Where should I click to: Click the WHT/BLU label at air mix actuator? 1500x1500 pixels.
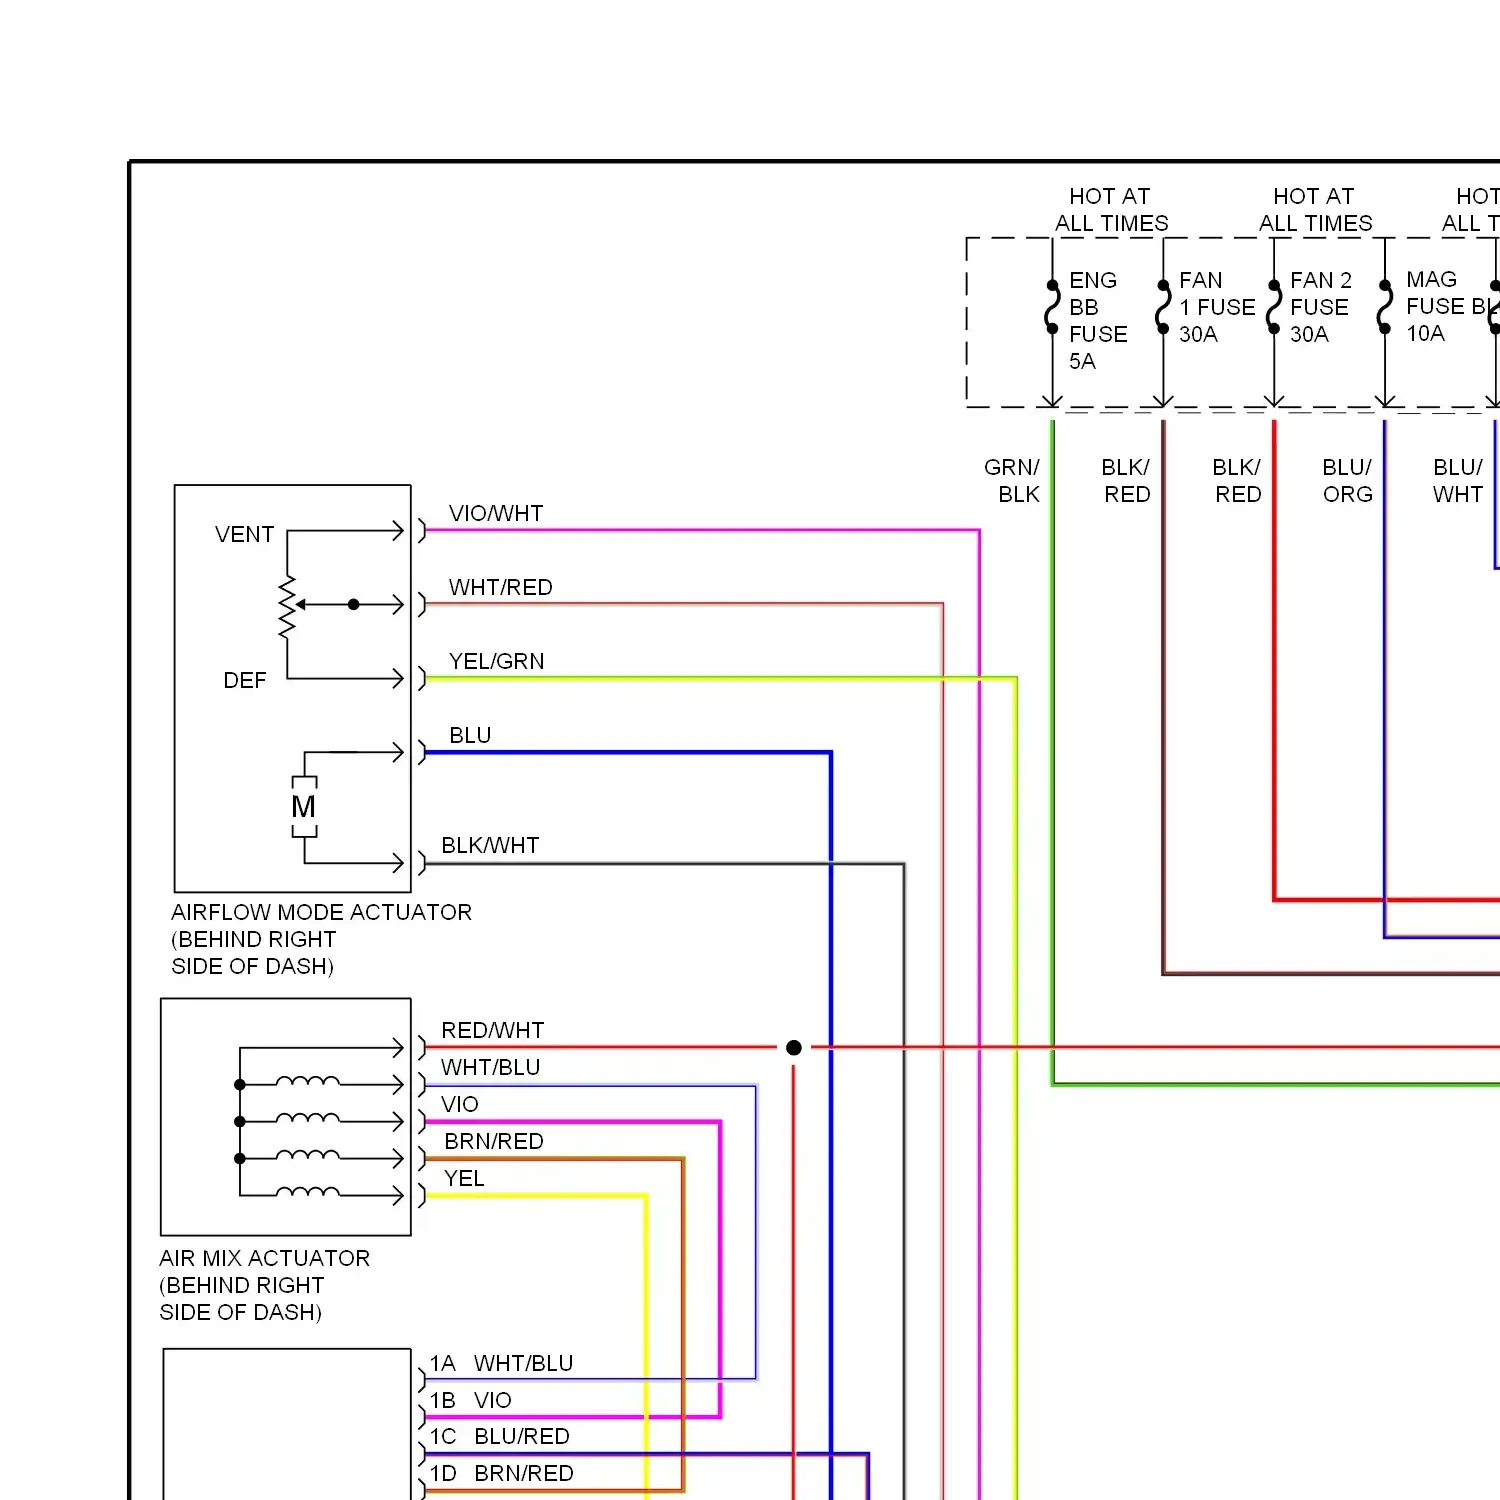(x=490, y=1067)
